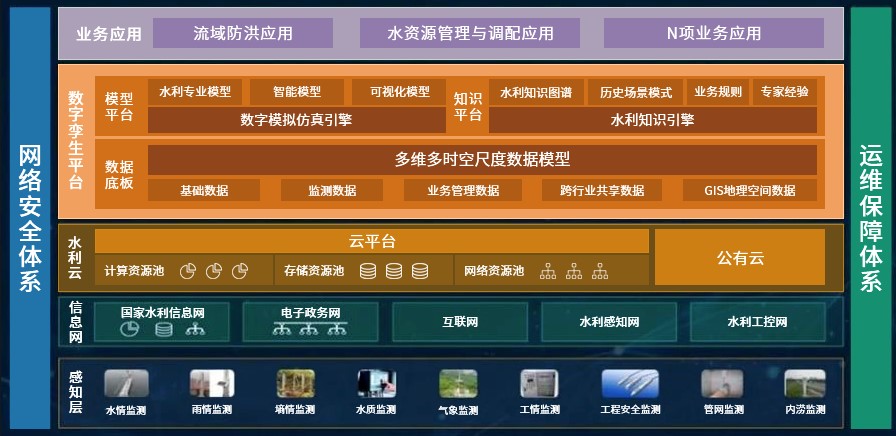The height and width of the screenshot is (436, 896).
Task: Click the 多维多时空尺度数据模型 bar
Action: (482, 159)
